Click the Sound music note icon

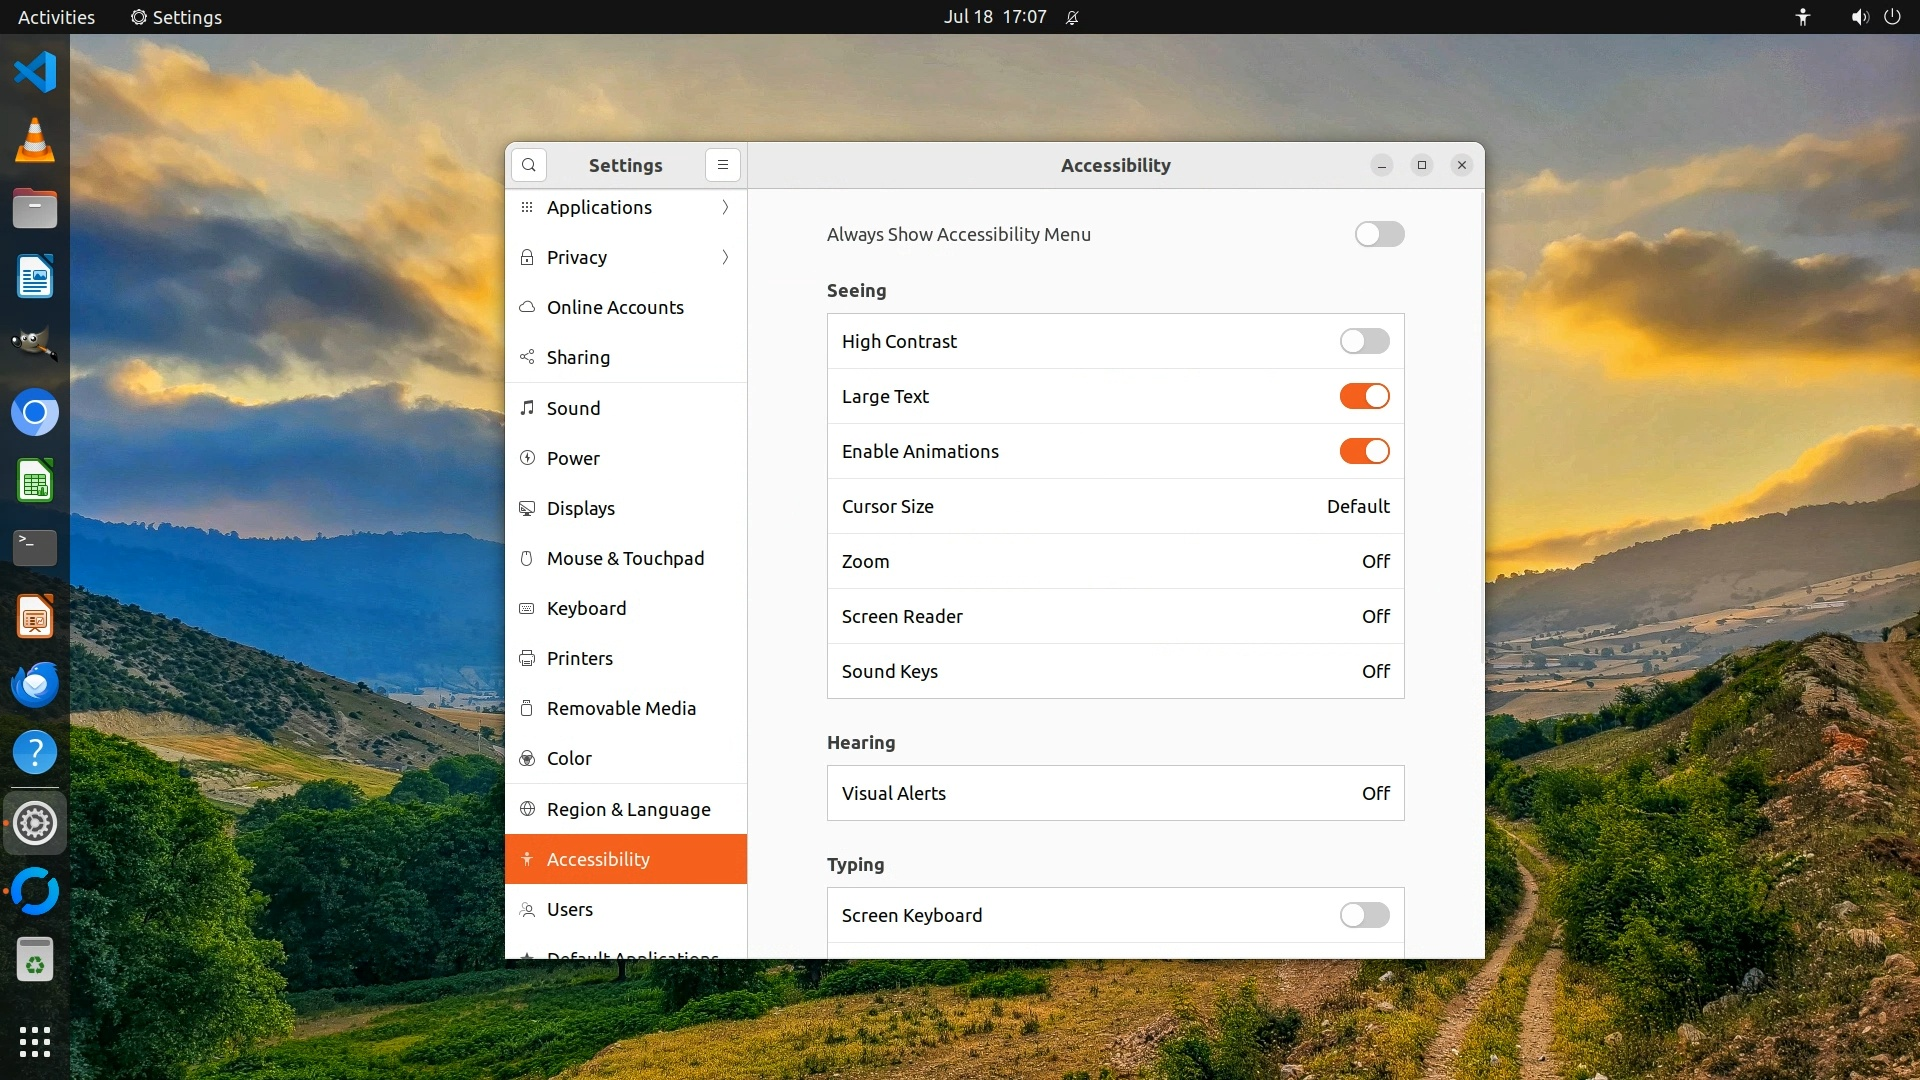pos(527,408)
